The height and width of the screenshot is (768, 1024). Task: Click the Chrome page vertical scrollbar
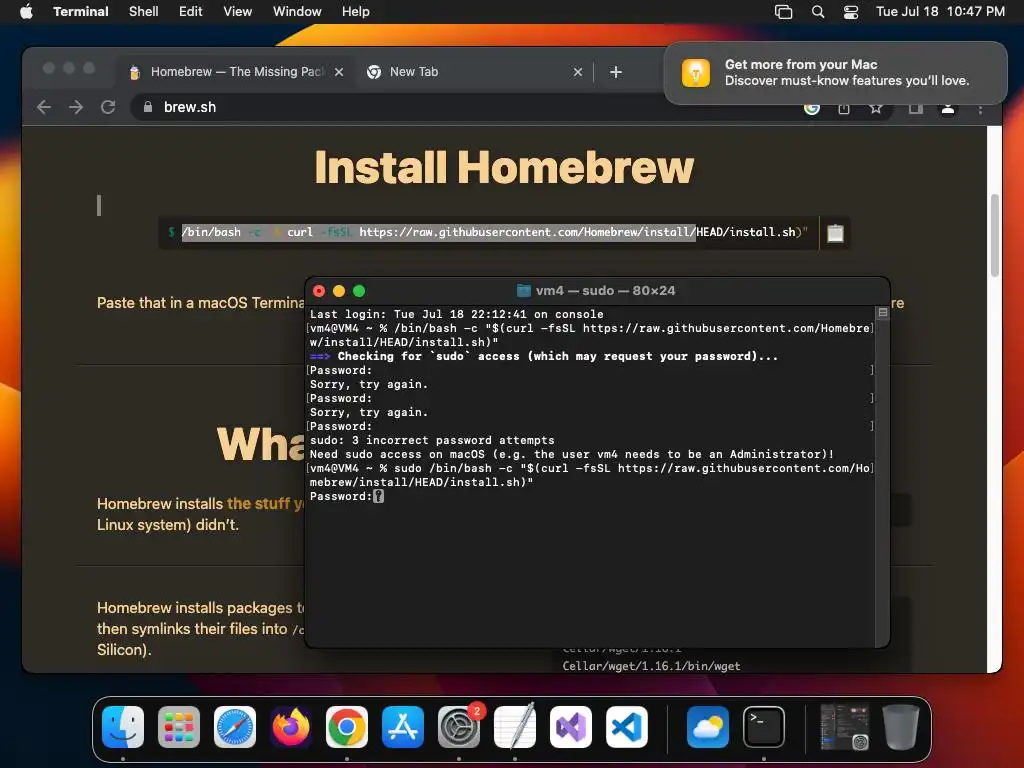click(995, 235)
